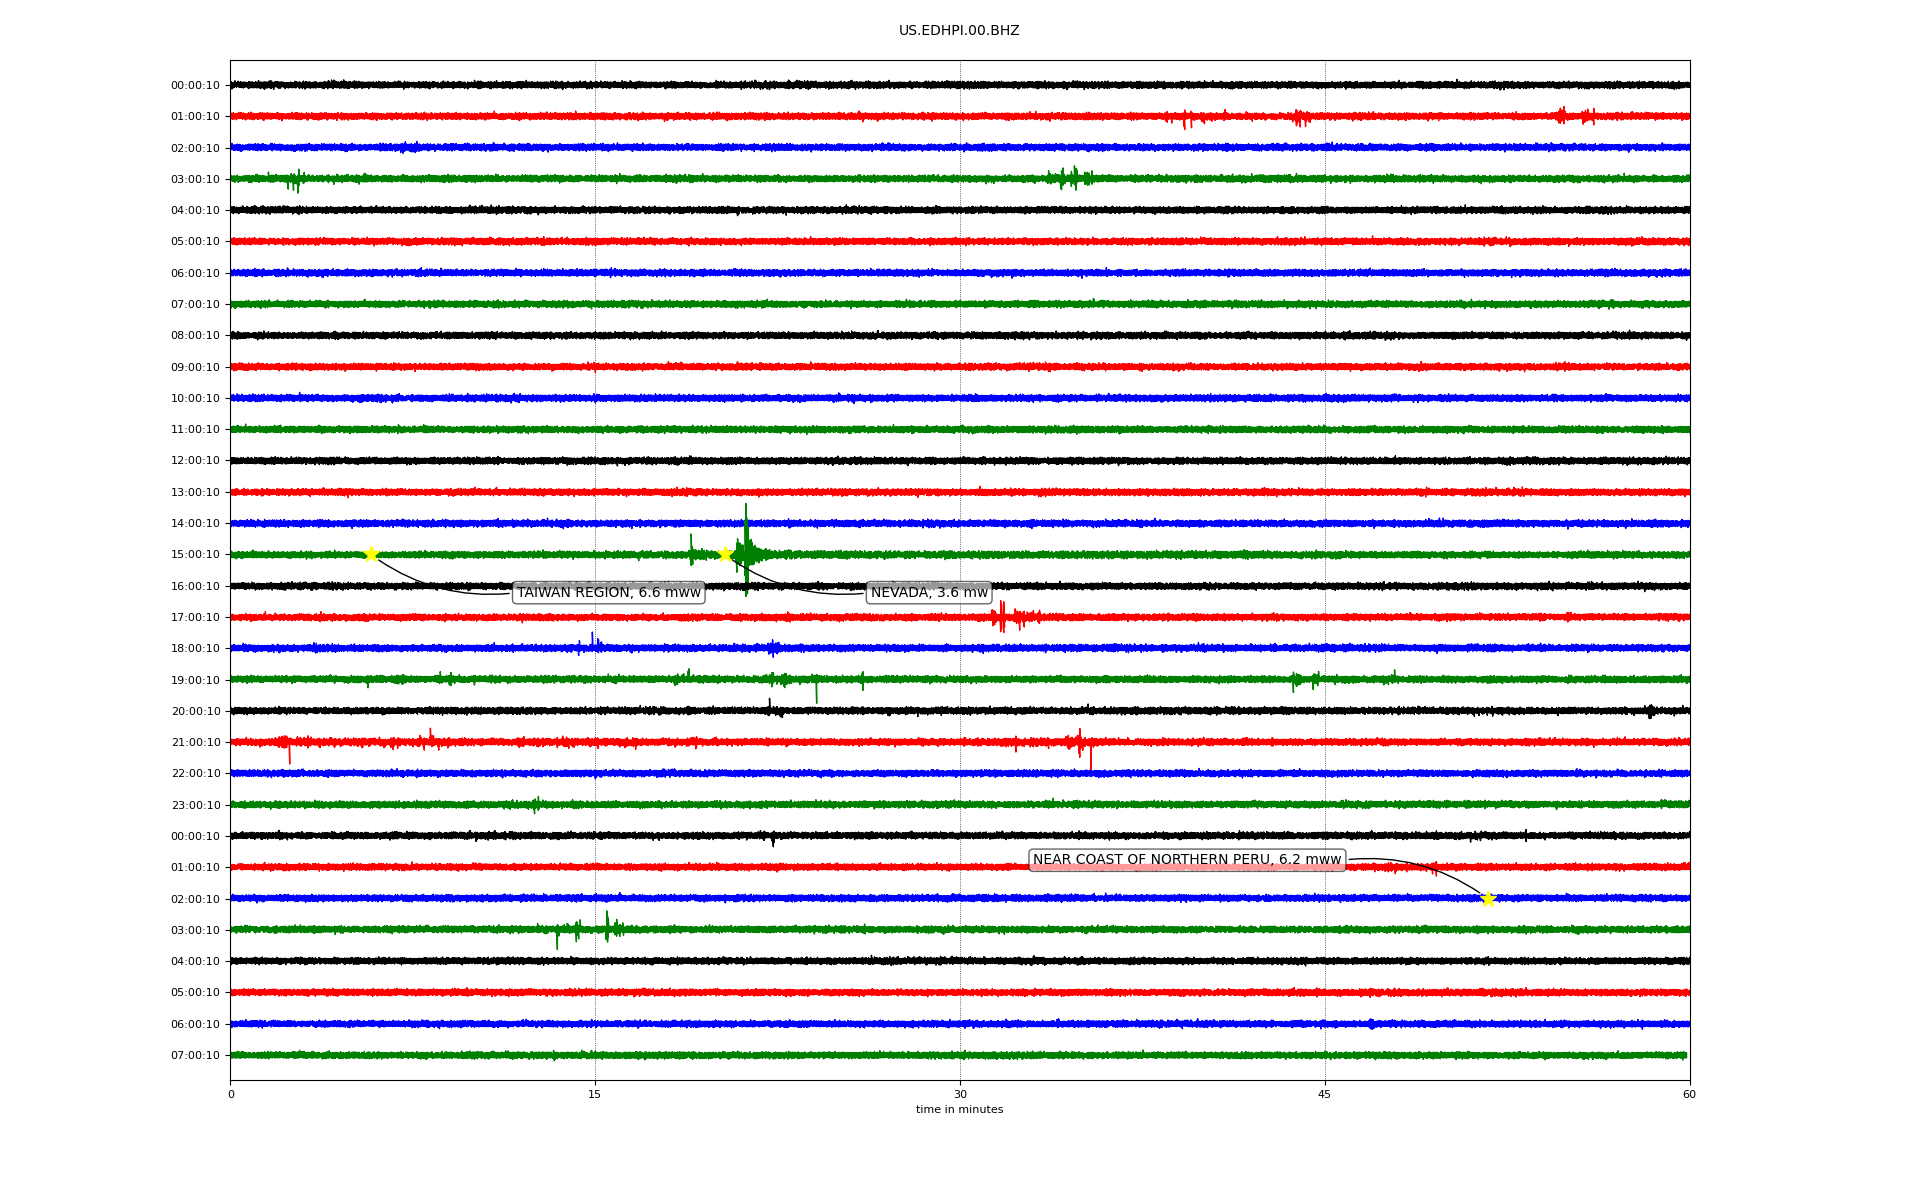Click the 0 minute x-axis tick
This screenshot has height=1200, width=1920.
[x=231, y=1094]
